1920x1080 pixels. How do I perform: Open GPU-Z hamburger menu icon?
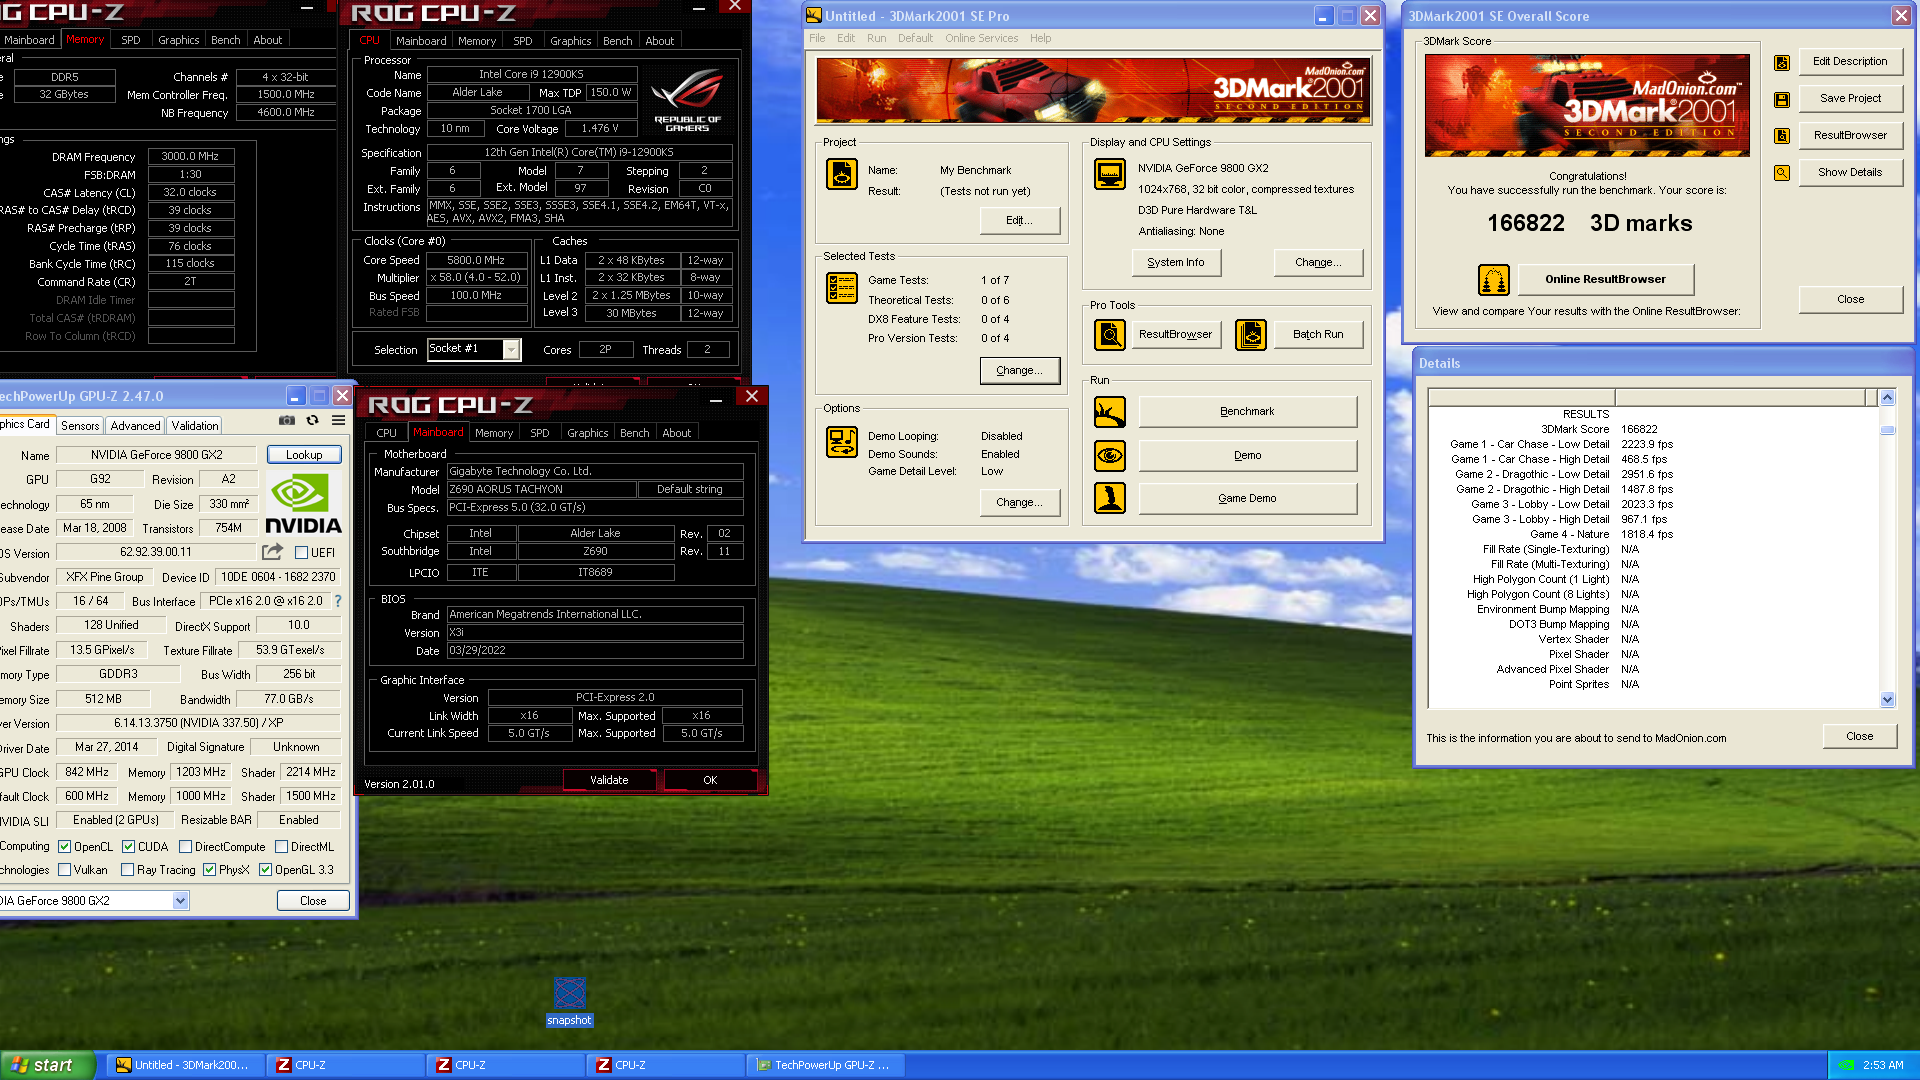pyautogui.click(x=339, y=421)
